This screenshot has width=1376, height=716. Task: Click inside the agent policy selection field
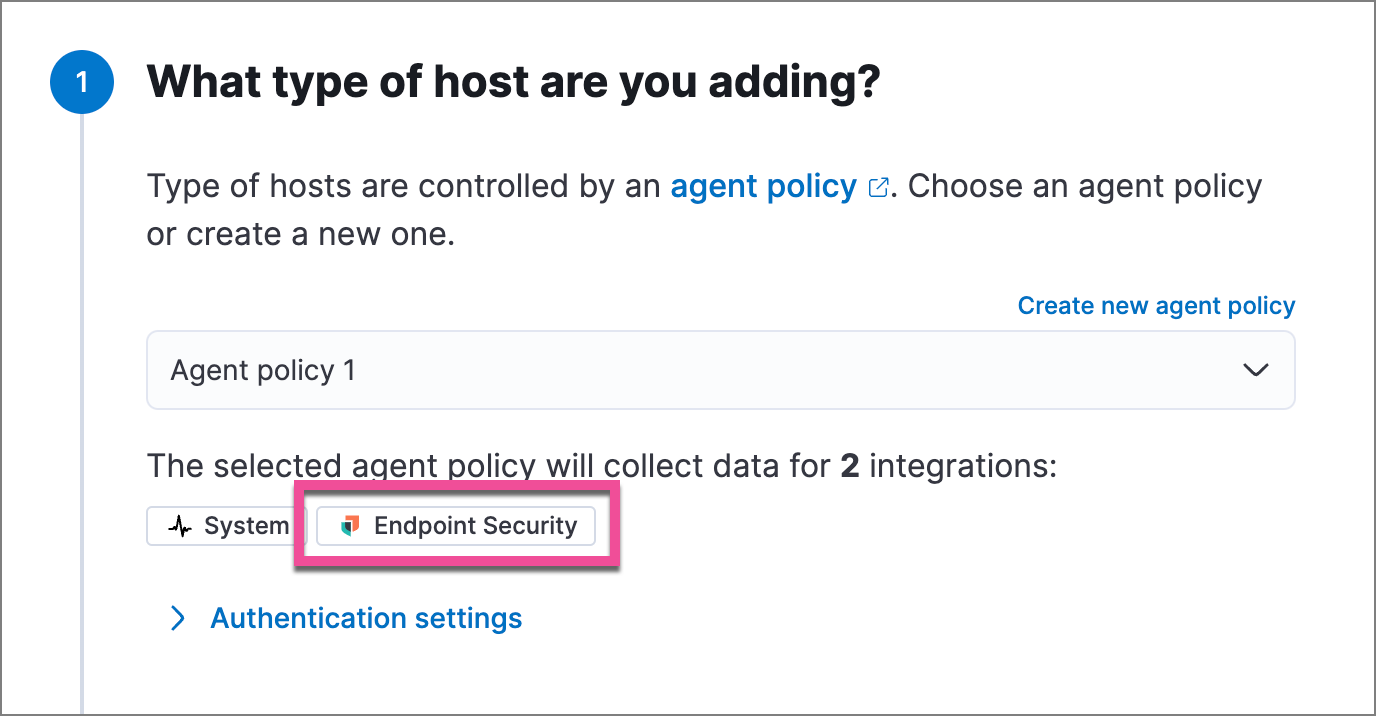700,370
